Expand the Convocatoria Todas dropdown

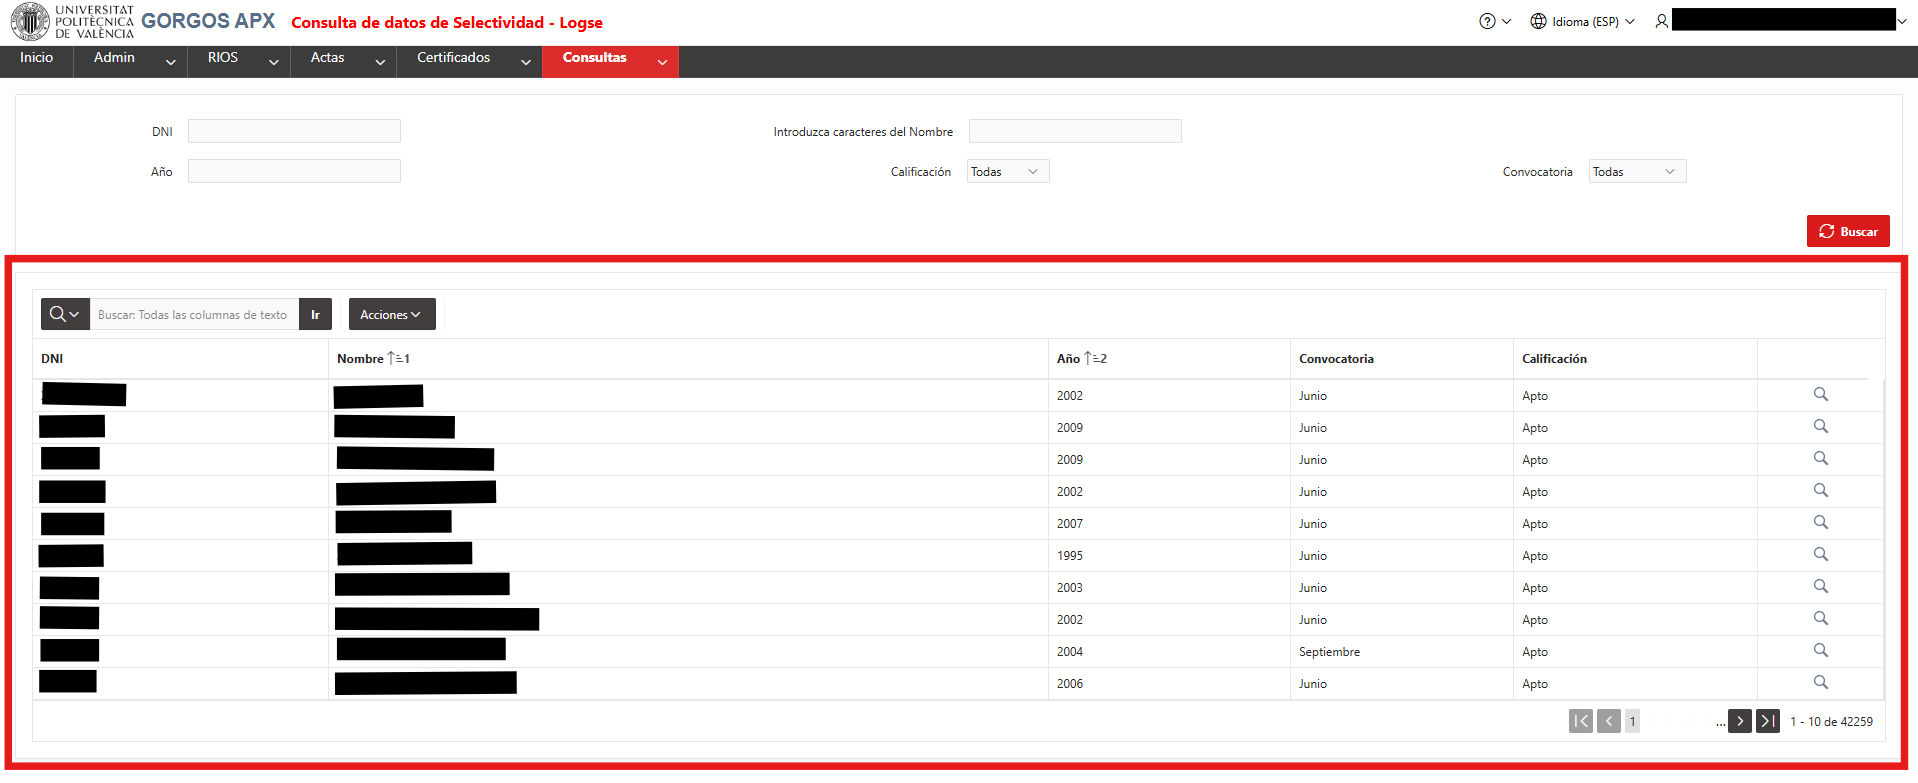[1637, 172]
